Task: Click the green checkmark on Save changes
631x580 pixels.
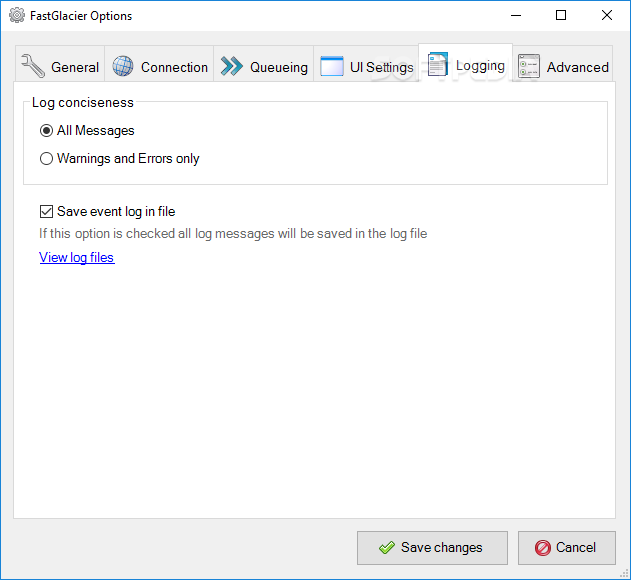Action: (387, 547)
